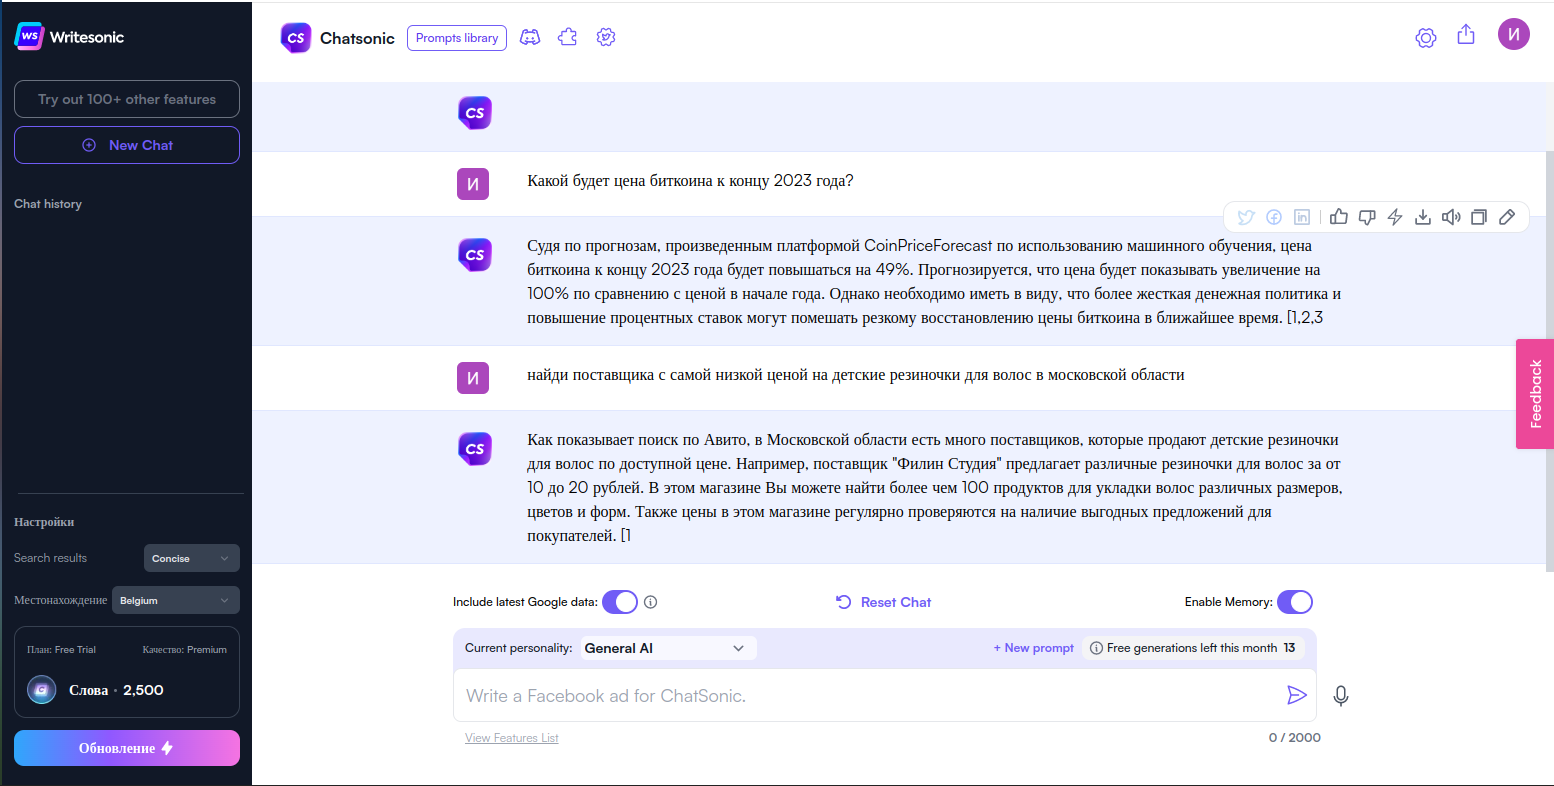
Task: Click the Chatsonic logo in header
Action: [338, 38]
